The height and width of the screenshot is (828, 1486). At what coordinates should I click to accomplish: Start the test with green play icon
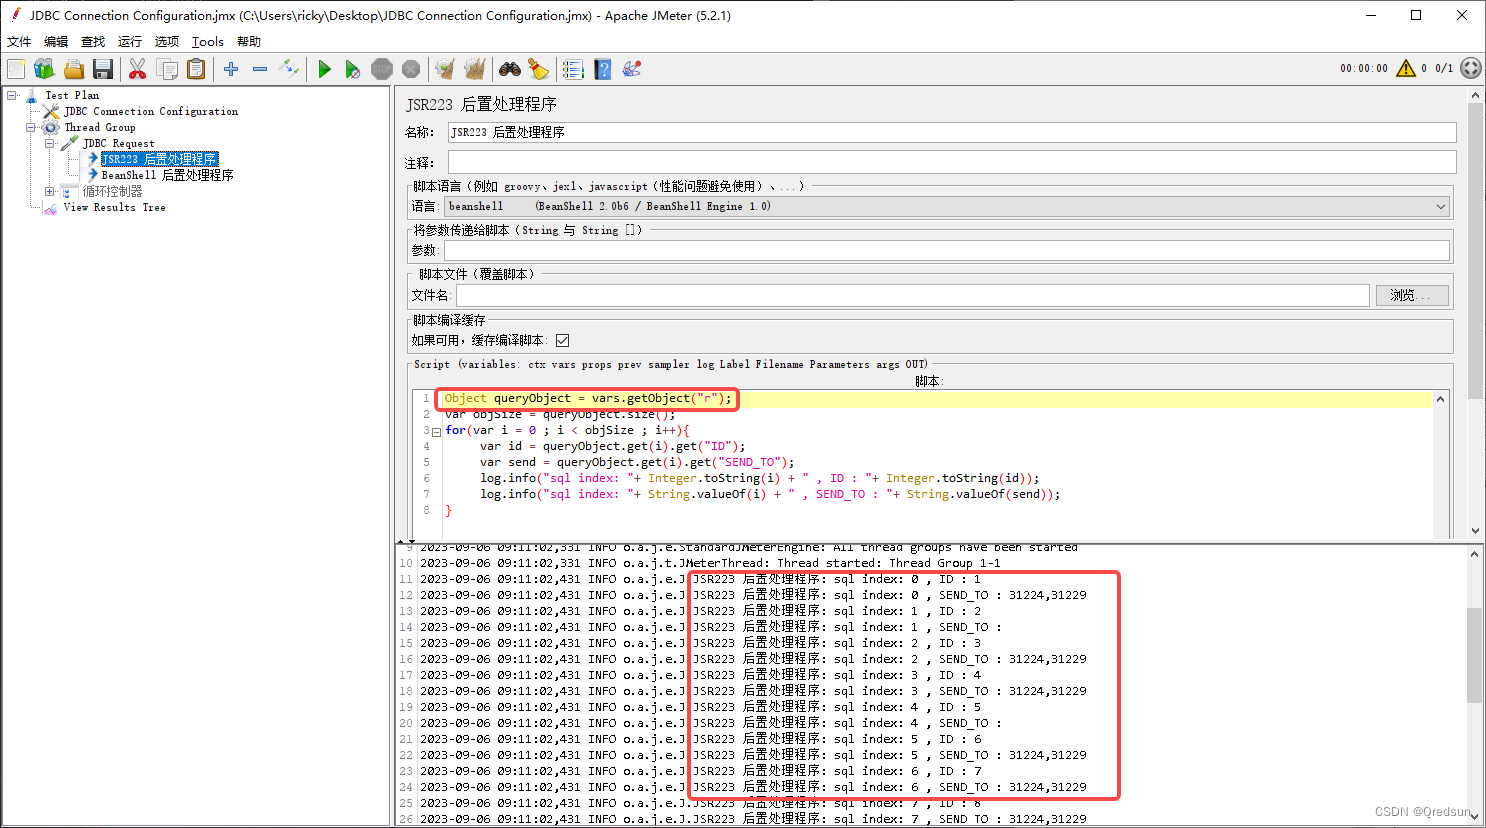coord(324,69)
